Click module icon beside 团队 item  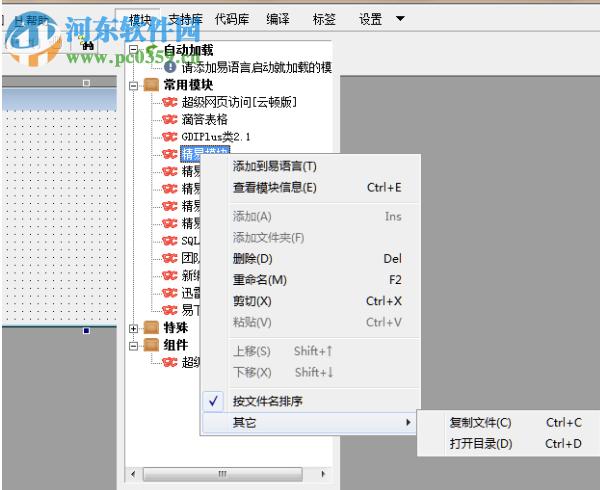point(170,258)
